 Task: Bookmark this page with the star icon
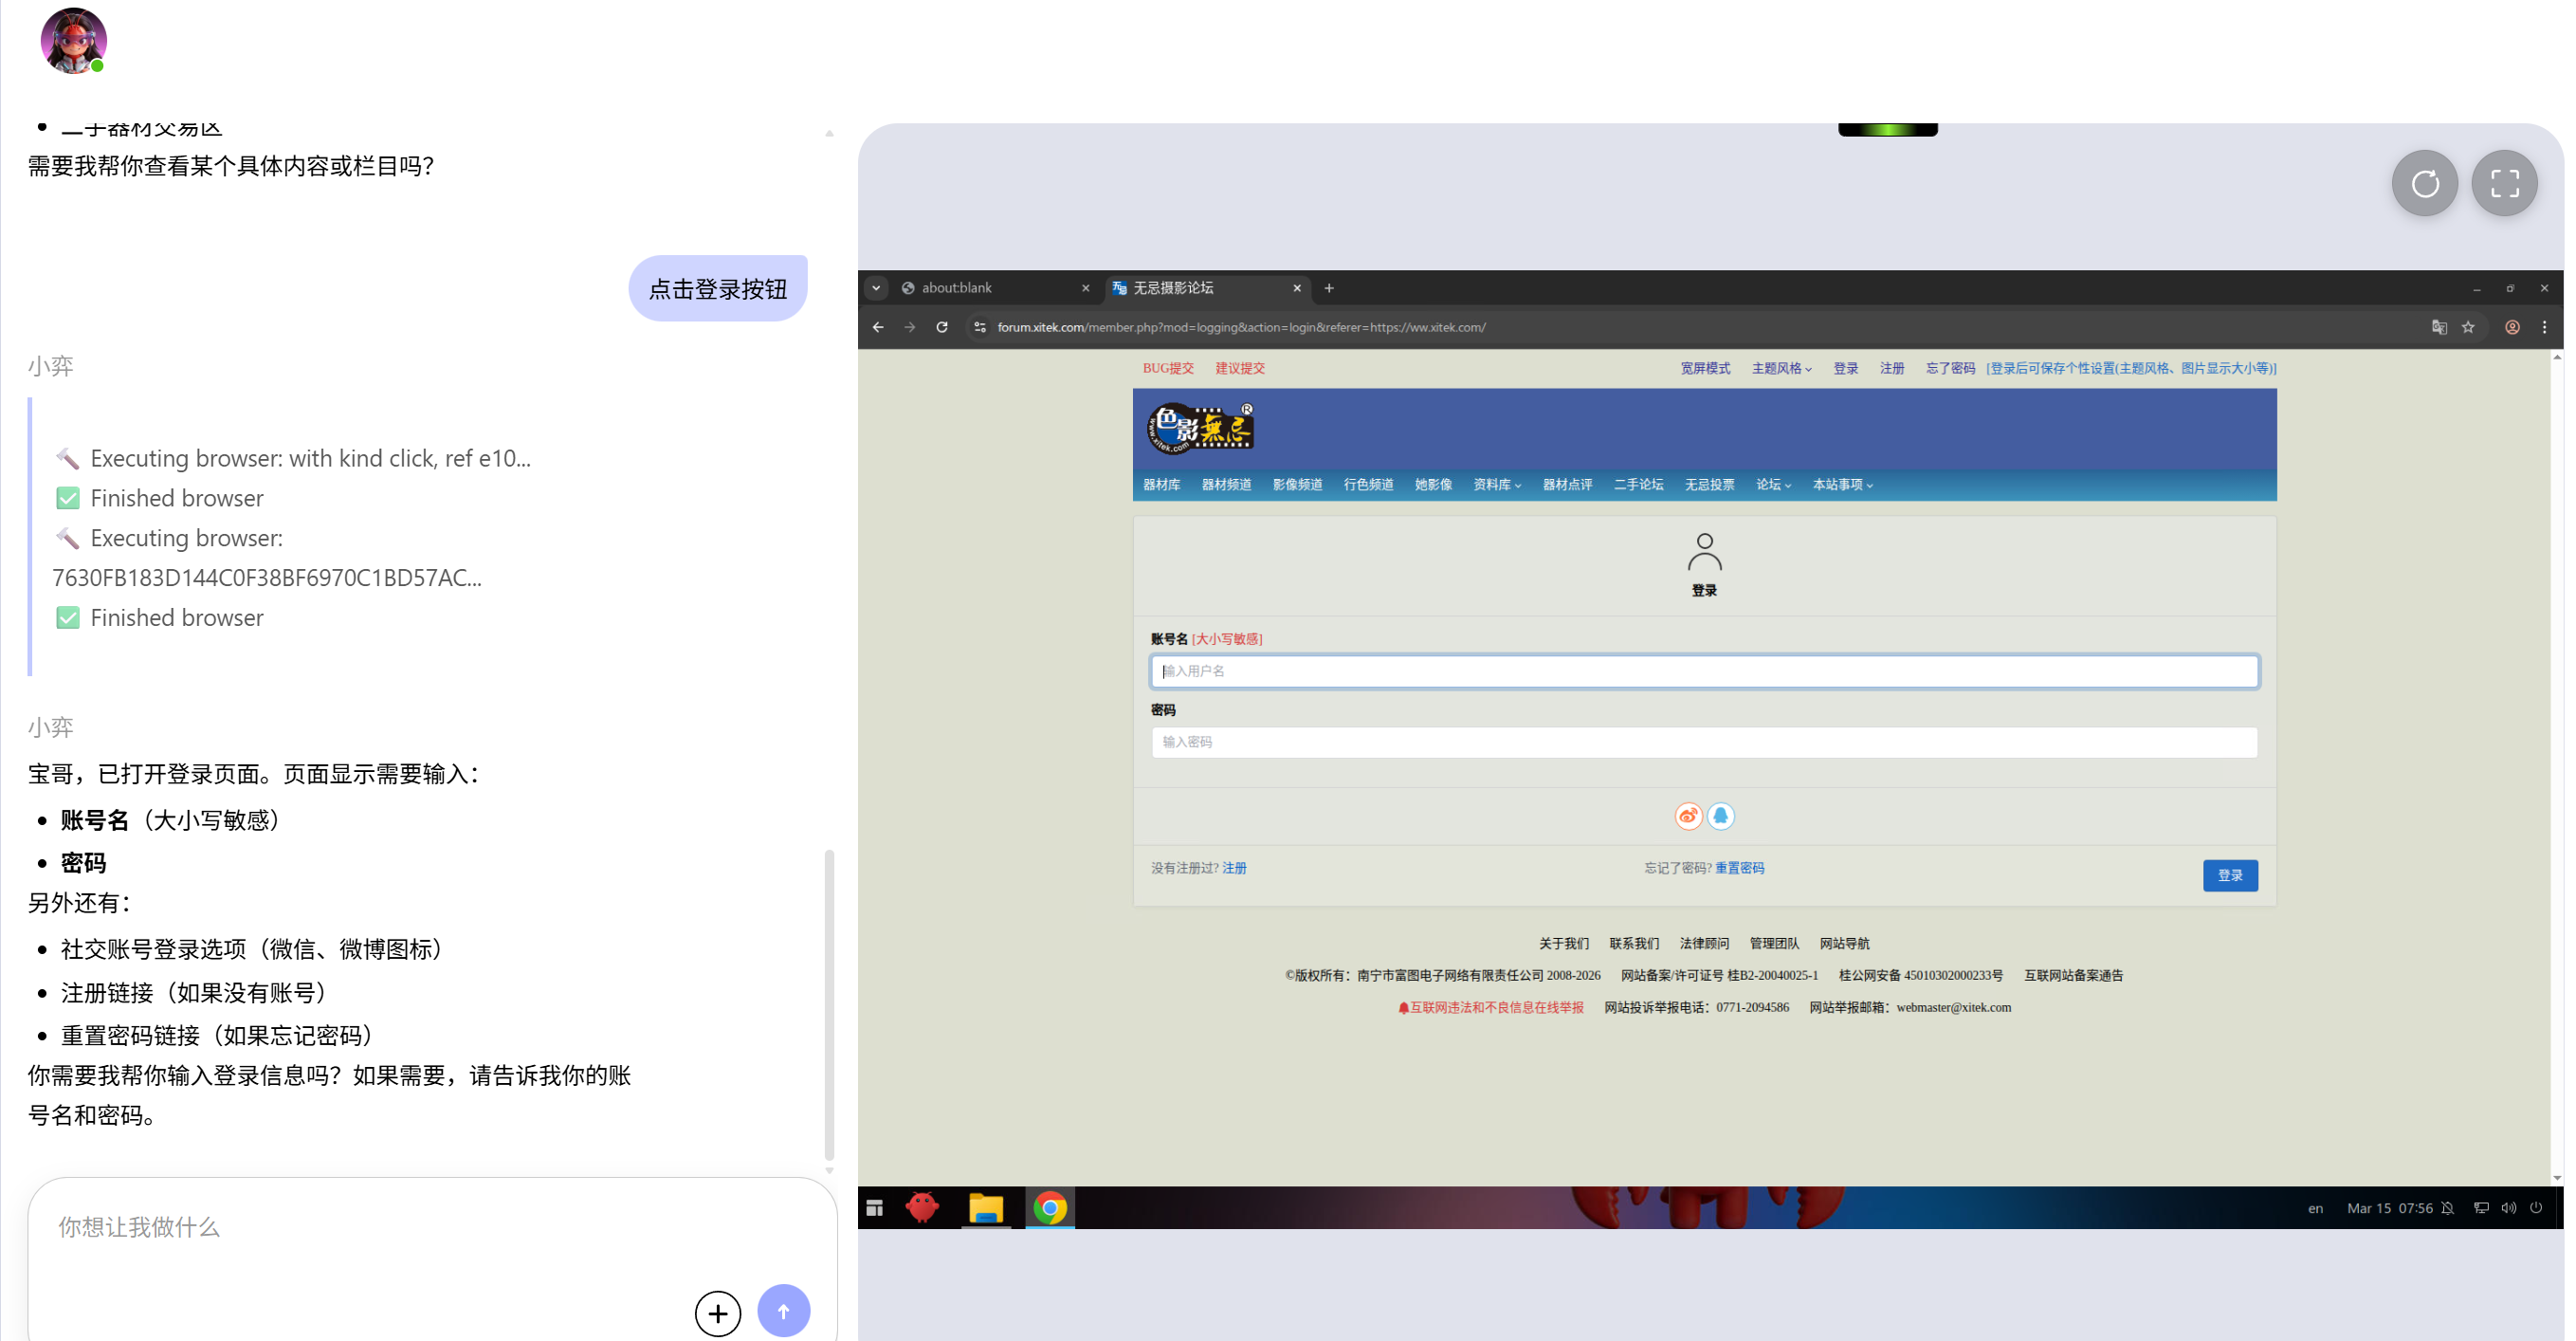point(2468,327)
